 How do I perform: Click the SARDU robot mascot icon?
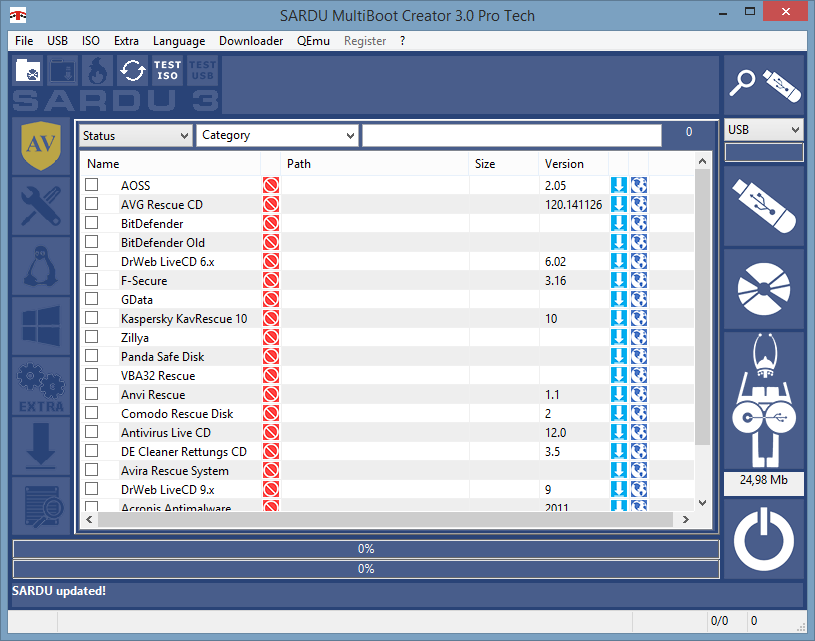click(x=764, y=401)
